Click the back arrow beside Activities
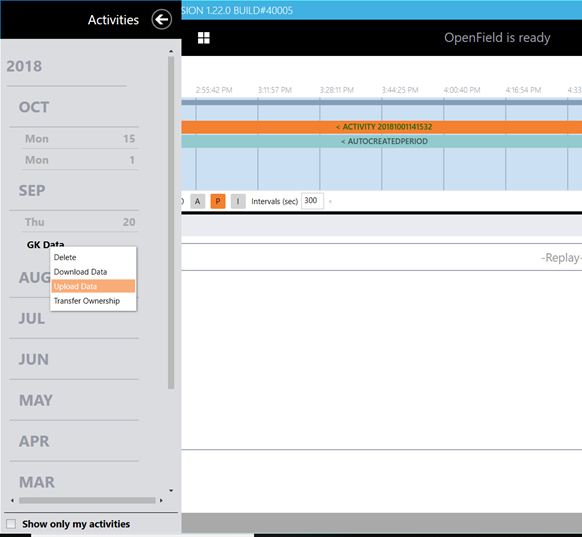Viewport: 582px width, 537px height. (x=161, y=19)
